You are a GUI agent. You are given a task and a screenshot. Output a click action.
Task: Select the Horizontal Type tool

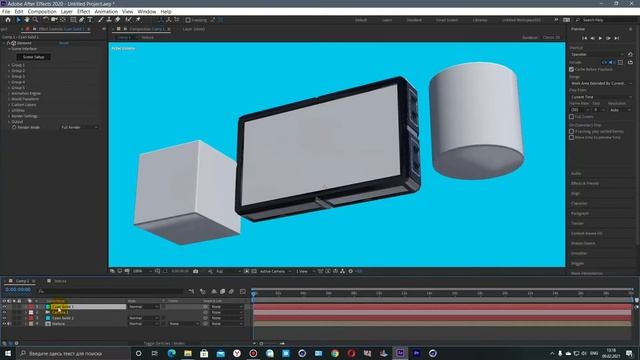pyautogui.click(x=90, y=20)
